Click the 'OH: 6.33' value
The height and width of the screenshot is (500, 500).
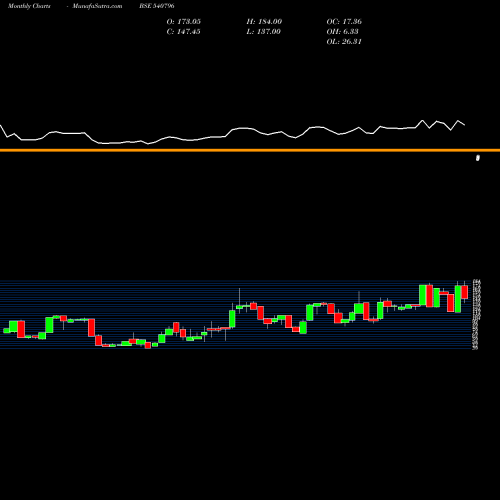tap(342, 31)
